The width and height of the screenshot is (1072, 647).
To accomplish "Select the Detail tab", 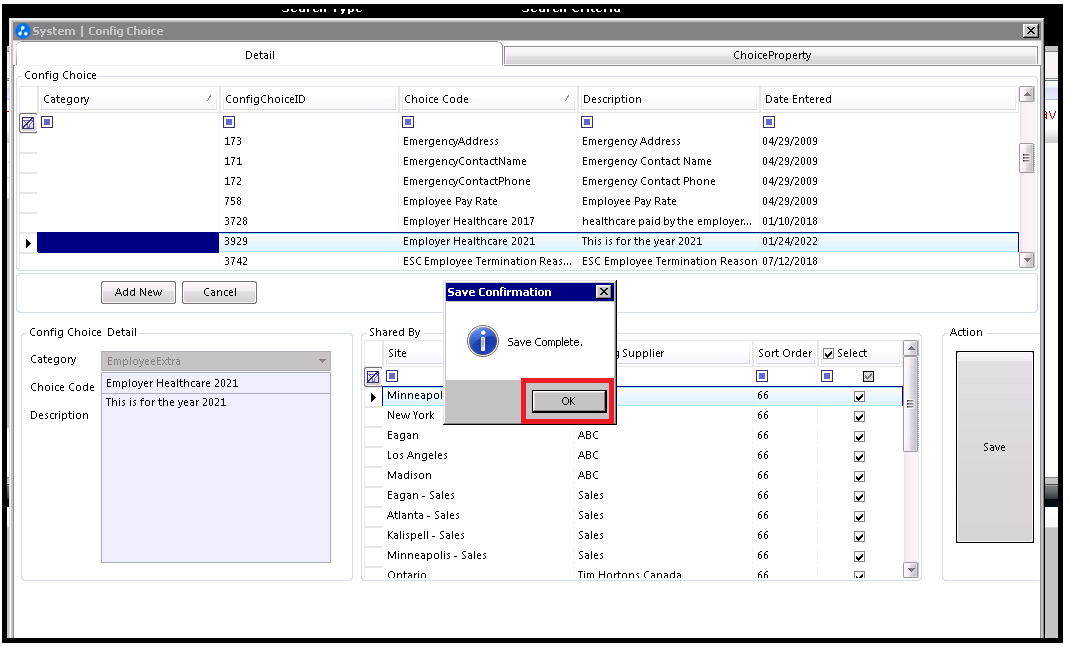I will (x=260, y=55).
